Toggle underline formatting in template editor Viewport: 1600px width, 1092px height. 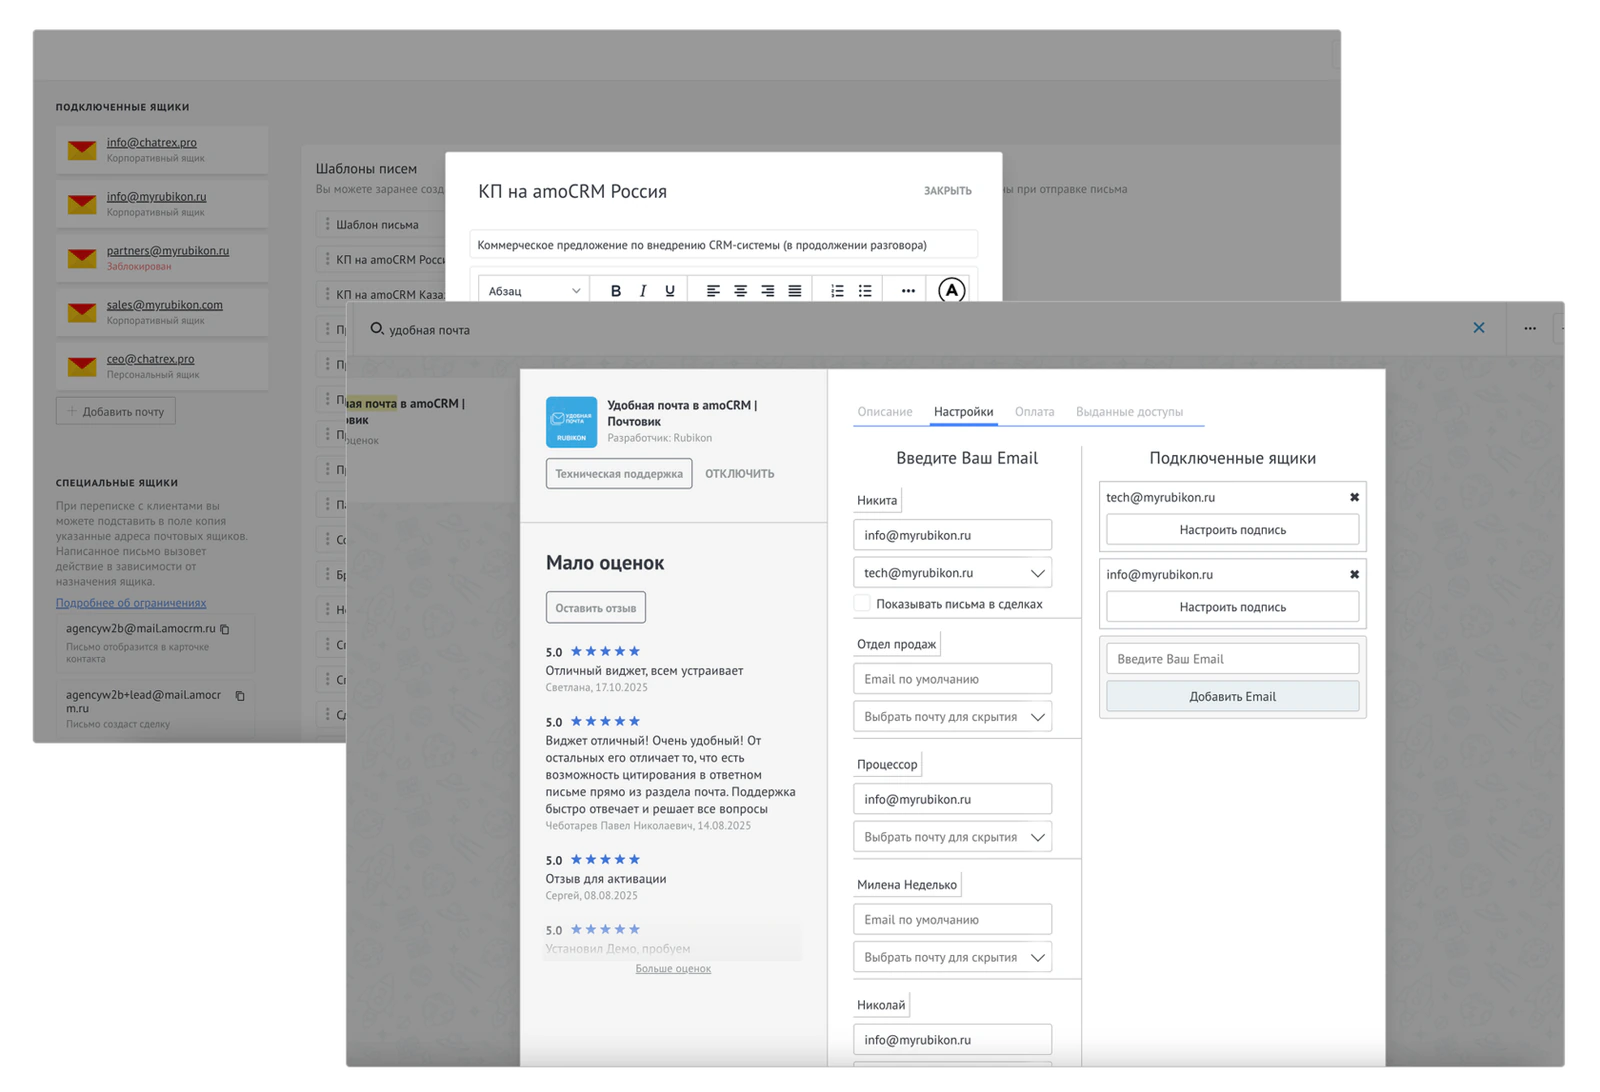tap(670, 291)
